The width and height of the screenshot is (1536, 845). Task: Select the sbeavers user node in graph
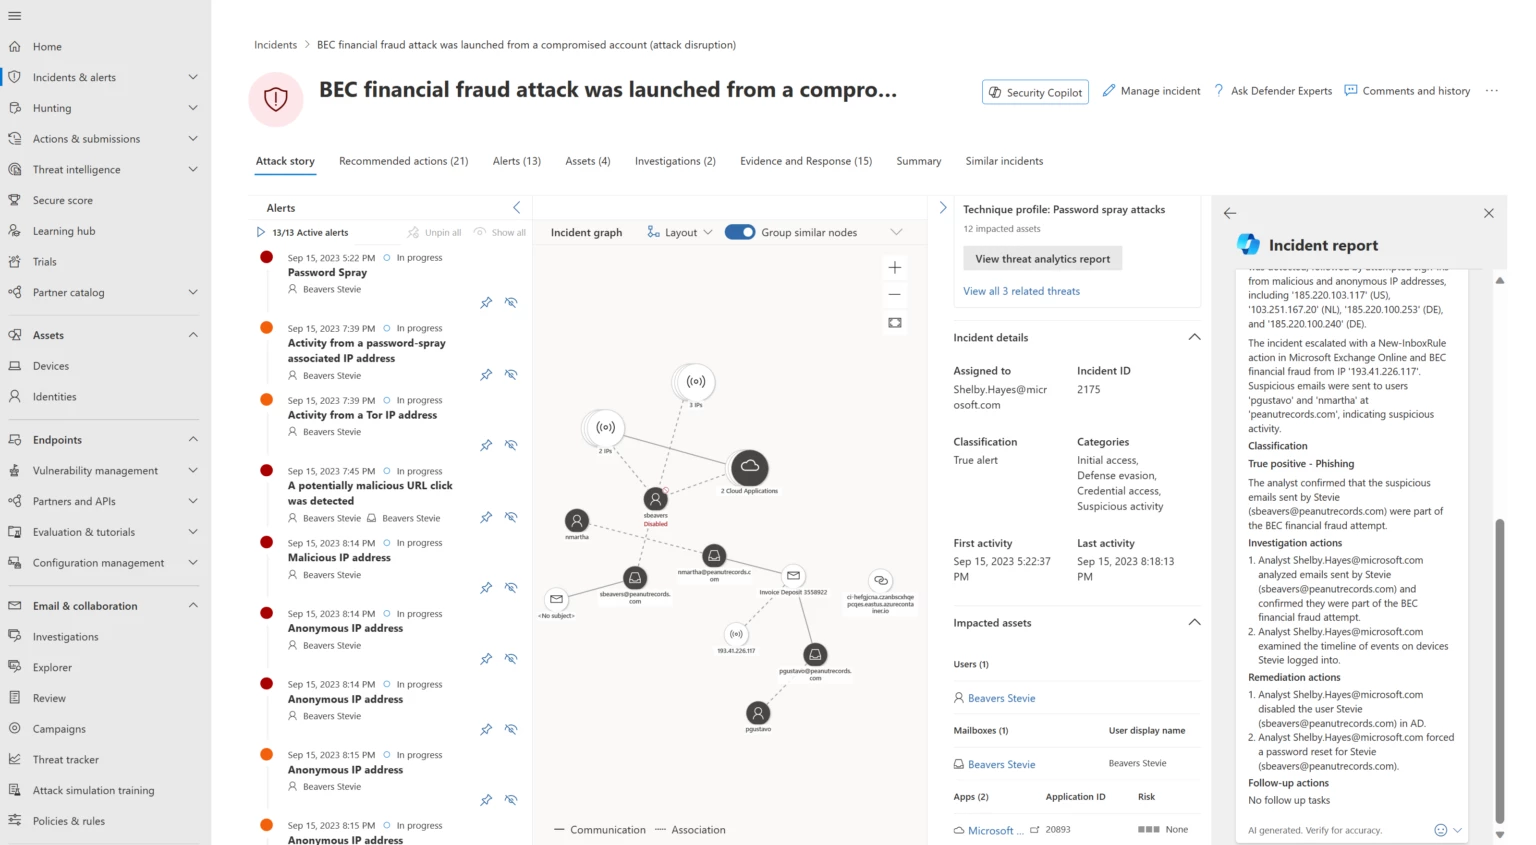click(655, 498)
